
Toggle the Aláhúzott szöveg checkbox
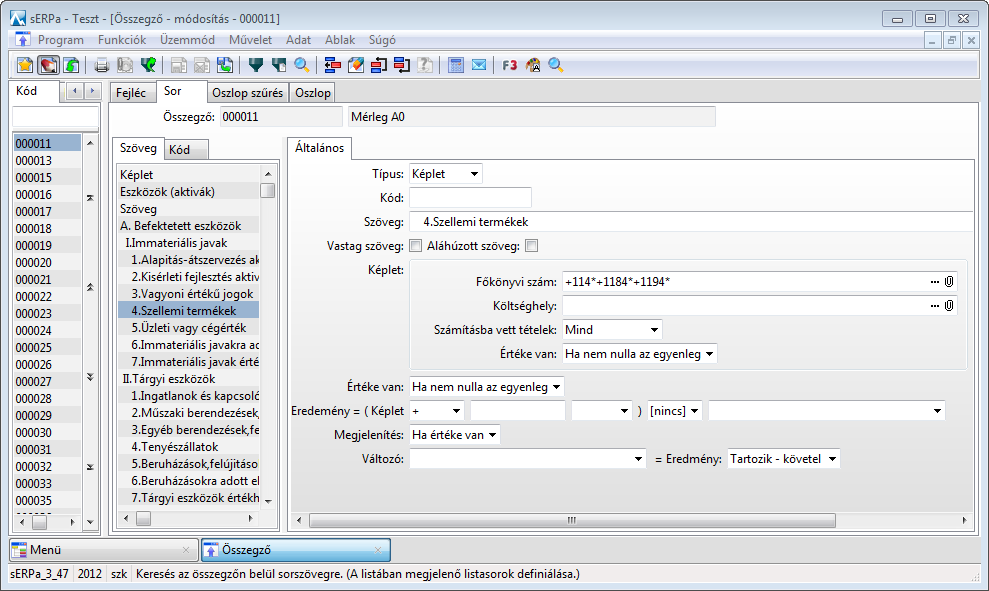tap(532, 246)
